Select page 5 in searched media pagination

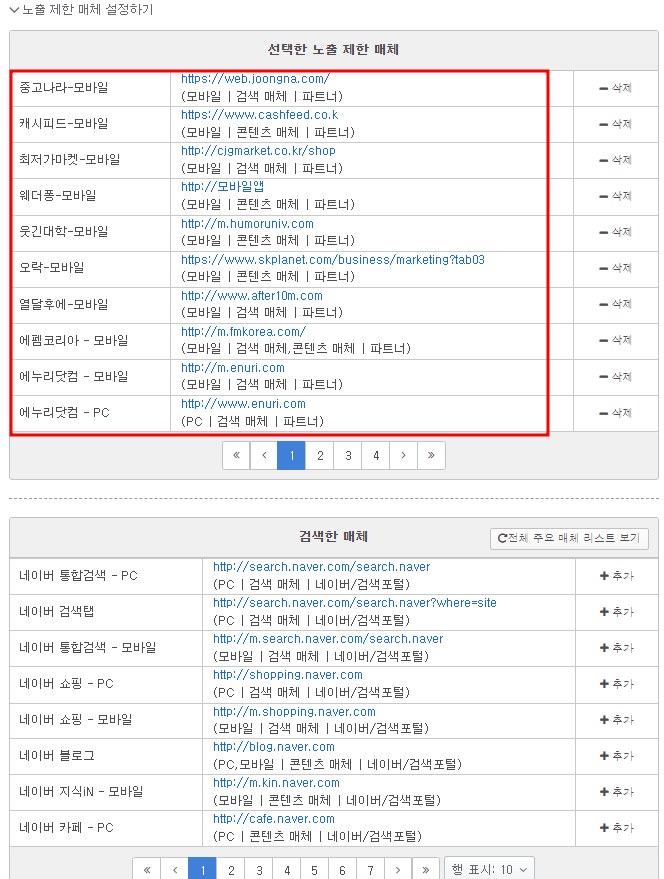click(x=314, y=870)
